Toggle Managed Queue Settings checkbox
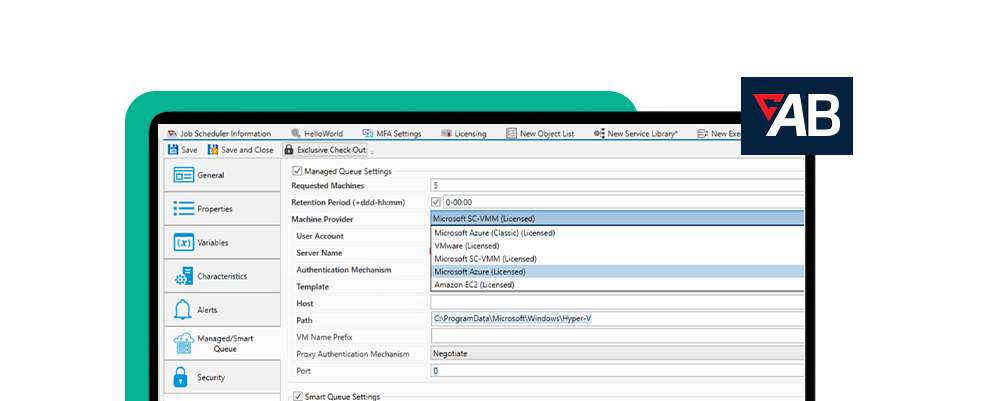Screen dimensions: 989x401 pos(297,171)
